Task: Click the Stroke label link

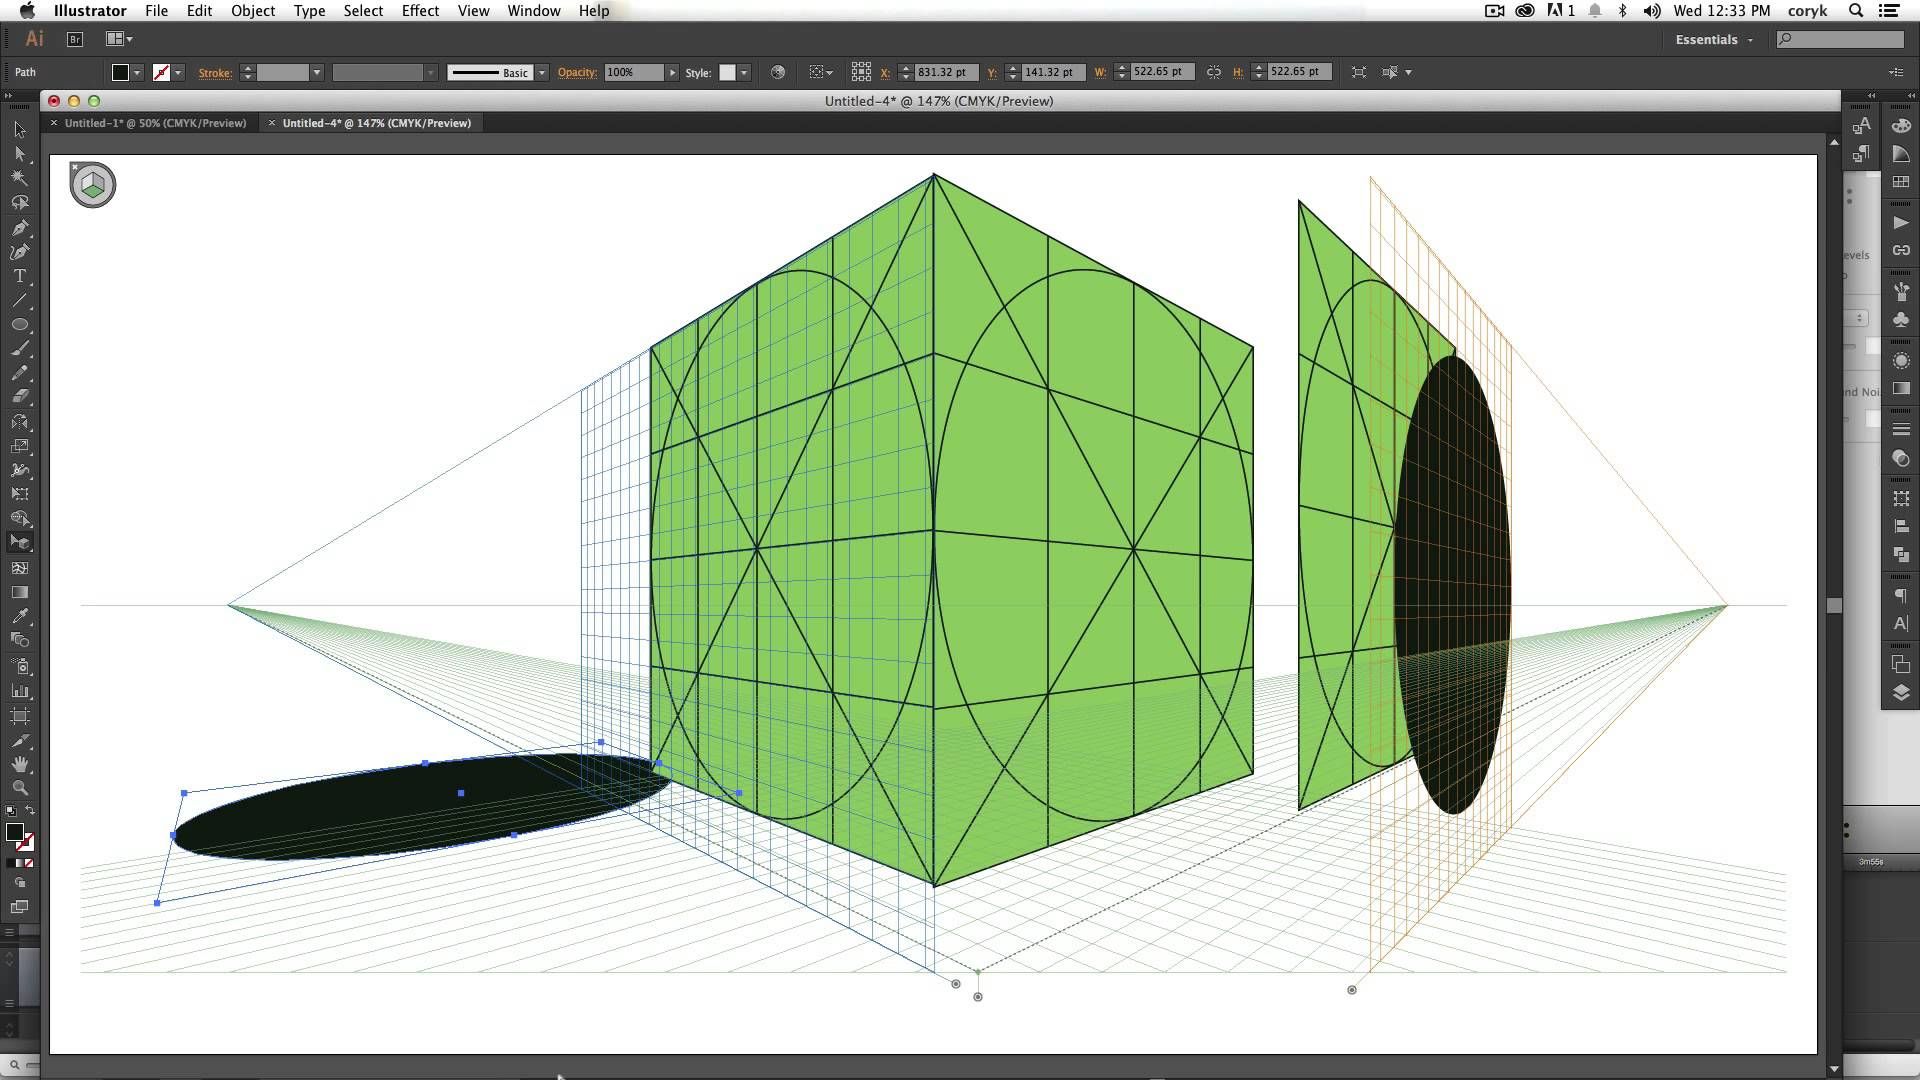Action: (x=214, y=73)
